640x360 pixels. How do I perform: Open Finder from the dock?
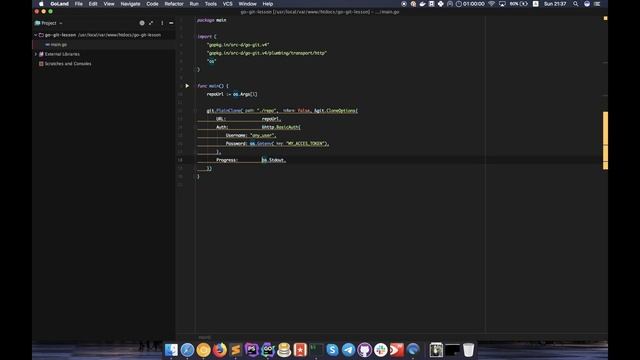[x=171, y=350]
